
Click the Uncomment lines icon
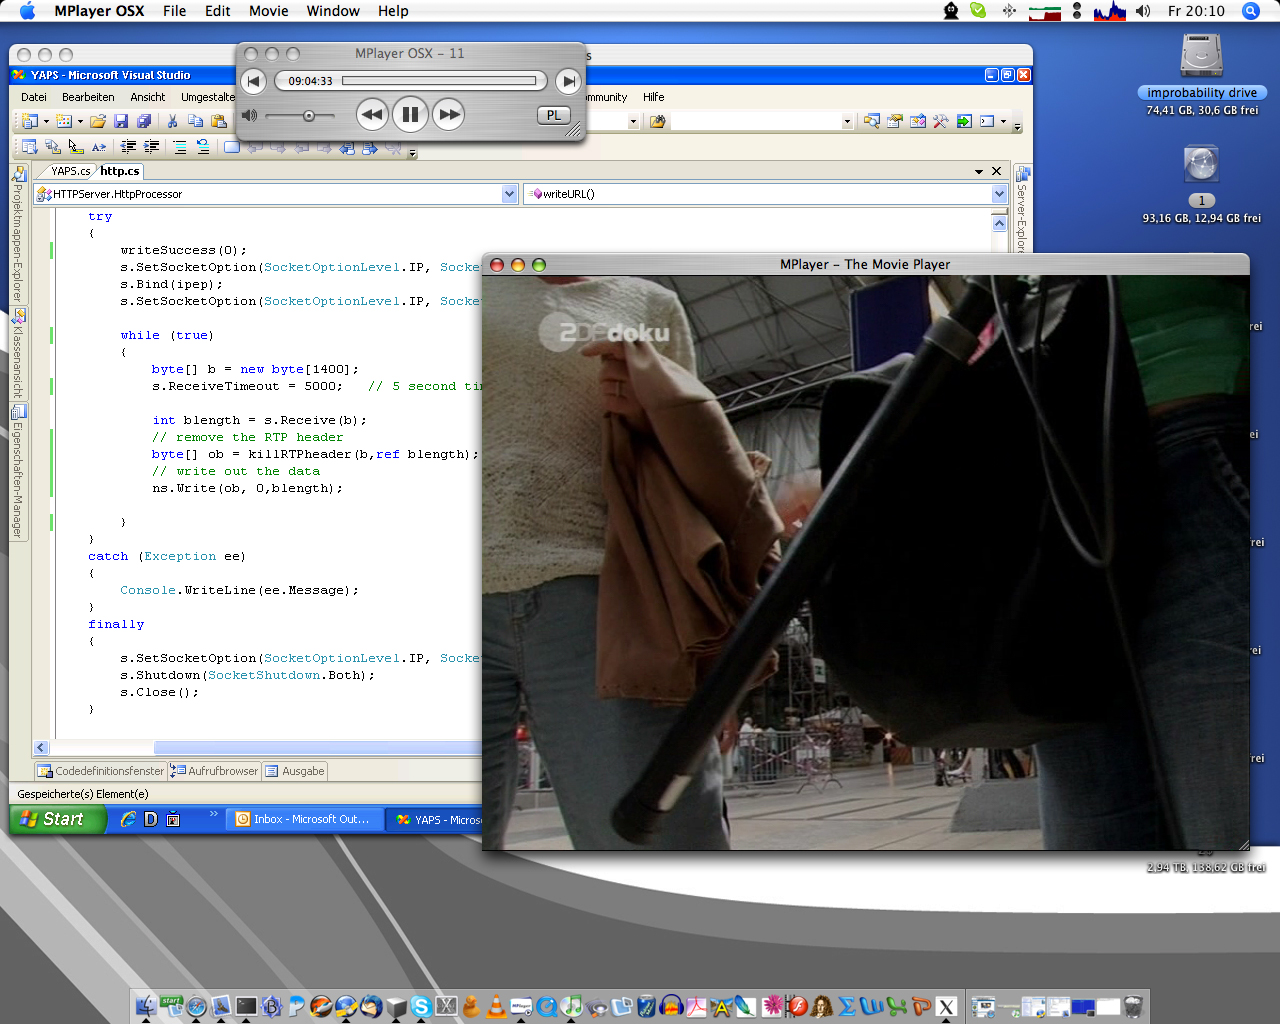pos(203,147)
